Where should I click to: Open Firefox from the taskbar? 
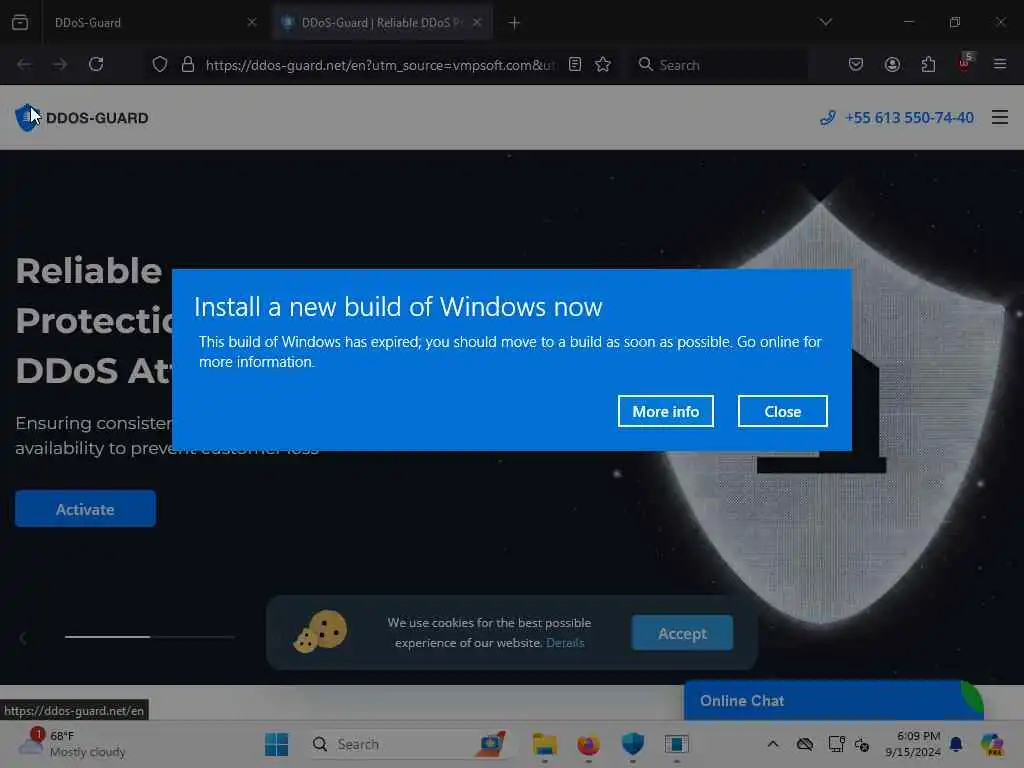588,744
